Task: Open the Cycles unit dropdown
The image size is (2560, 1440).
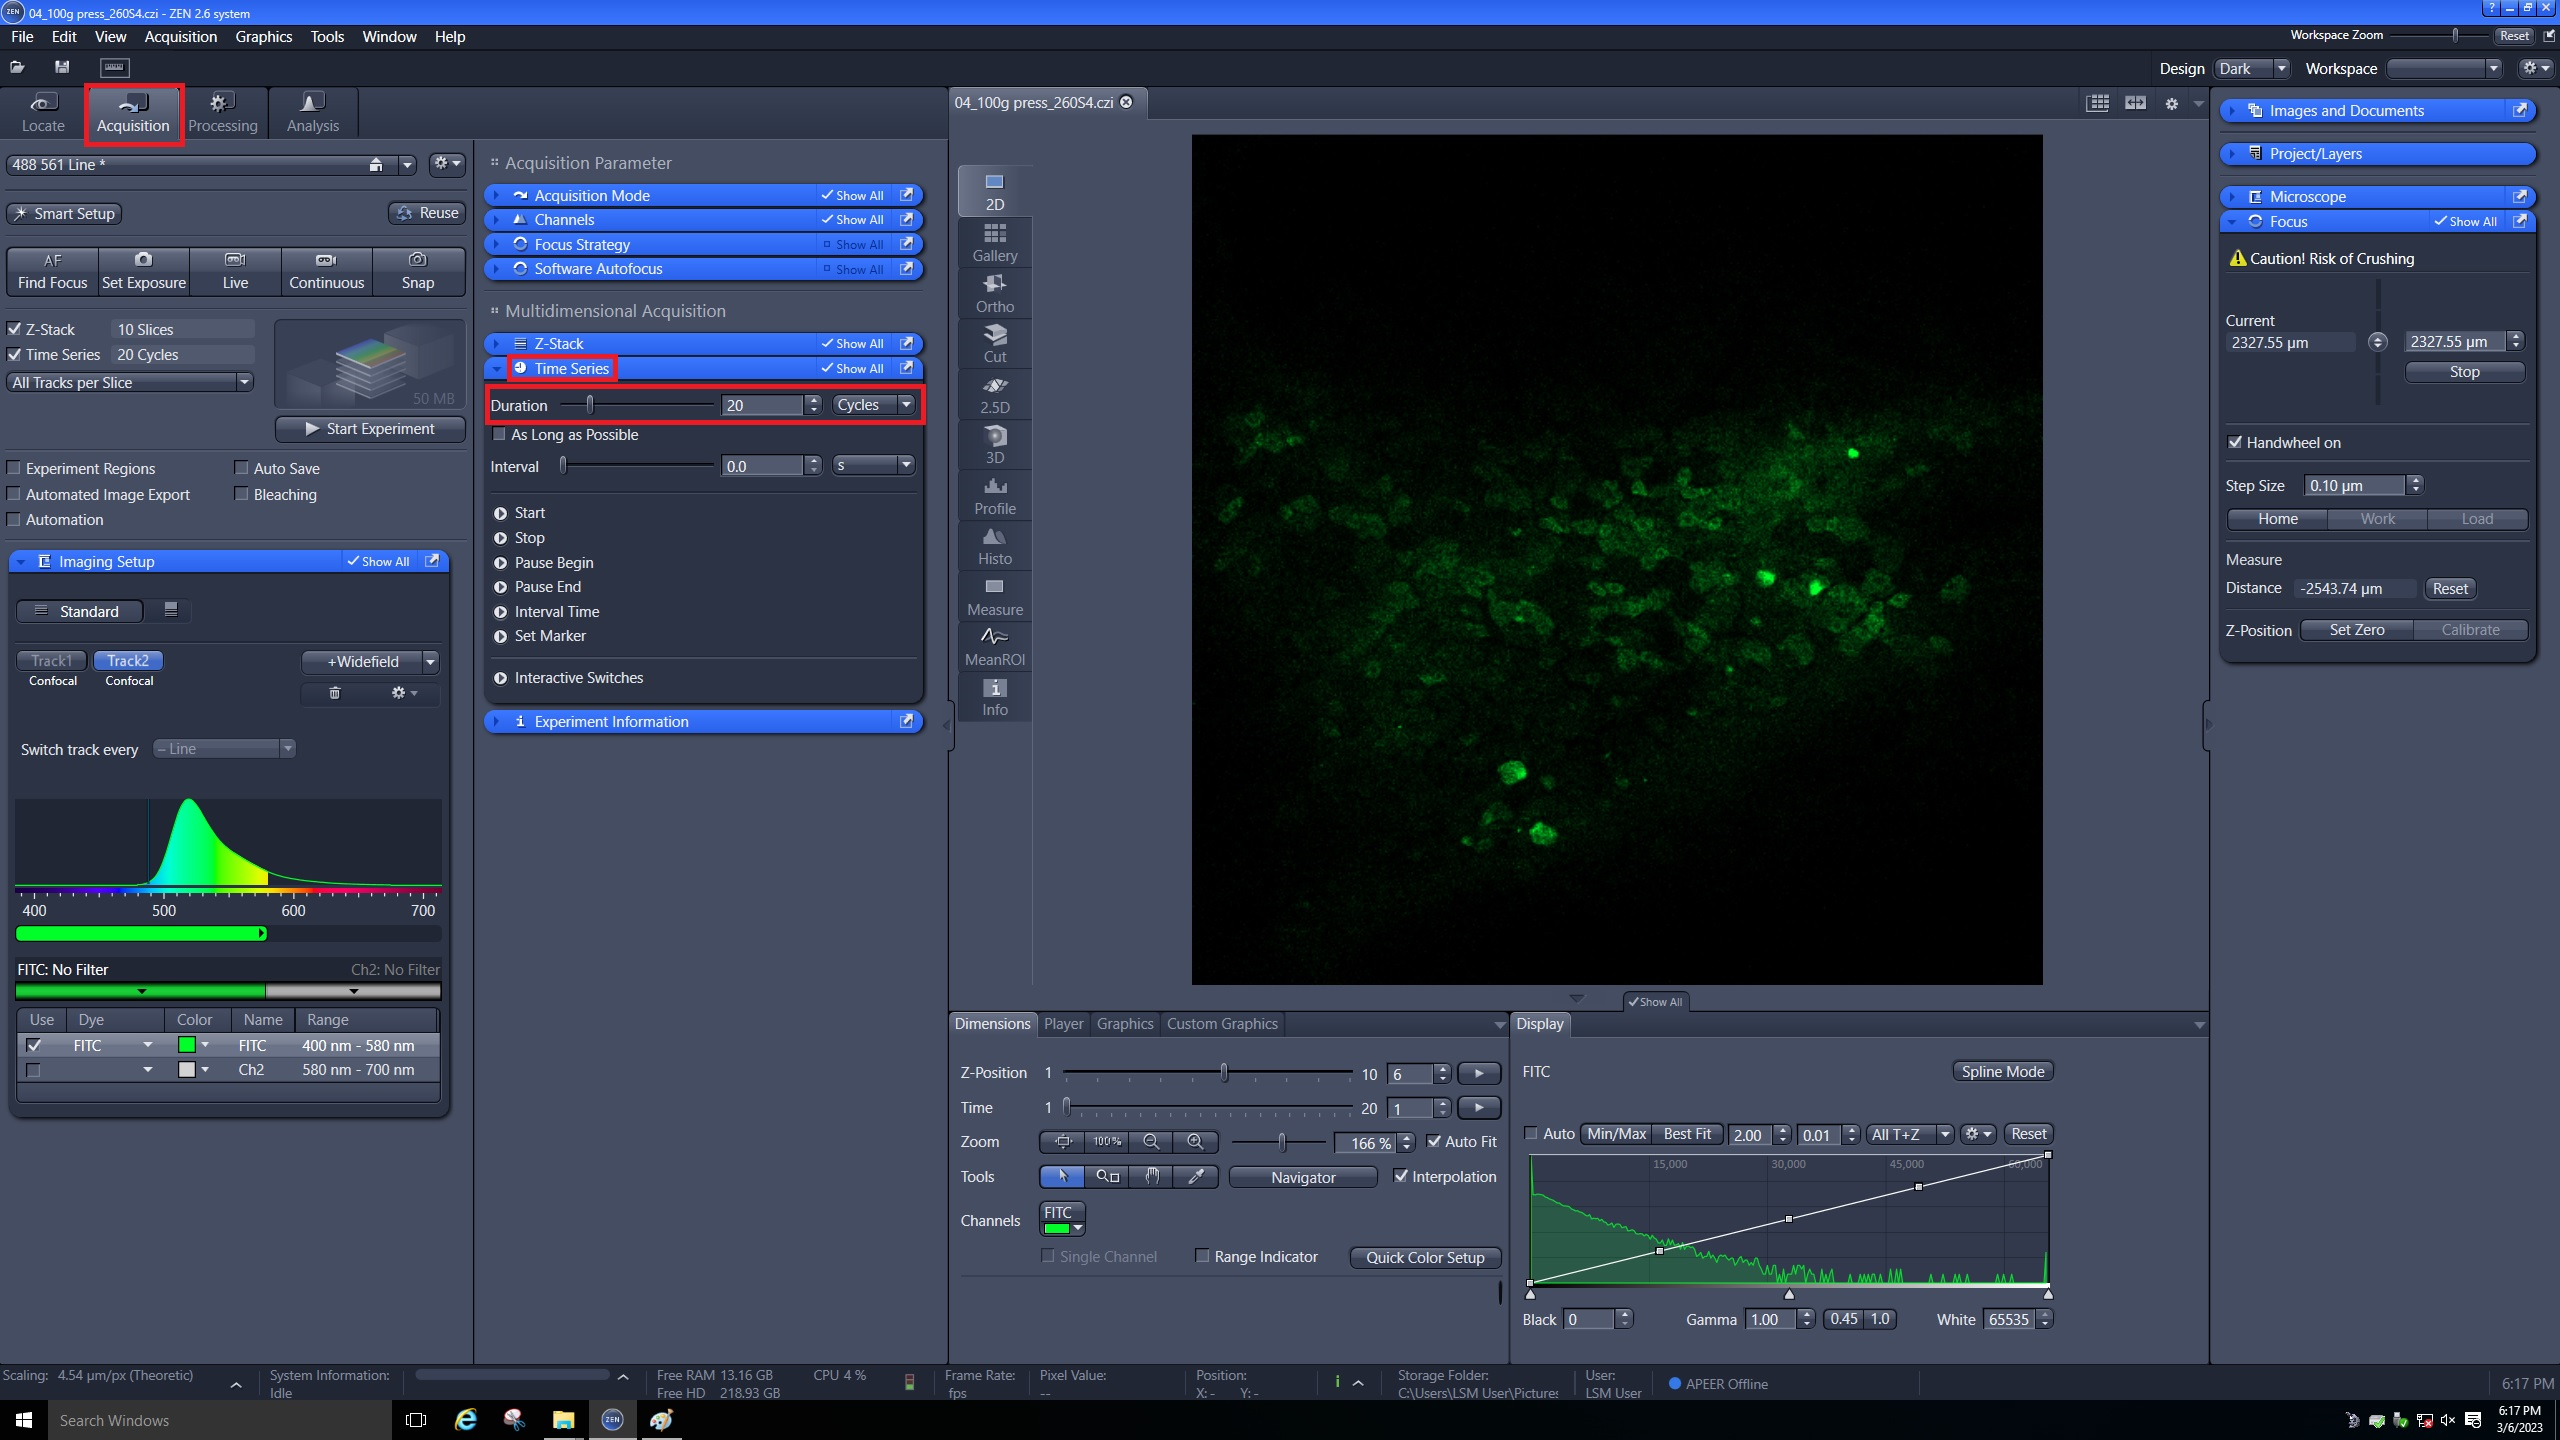Action: point(875,405)
